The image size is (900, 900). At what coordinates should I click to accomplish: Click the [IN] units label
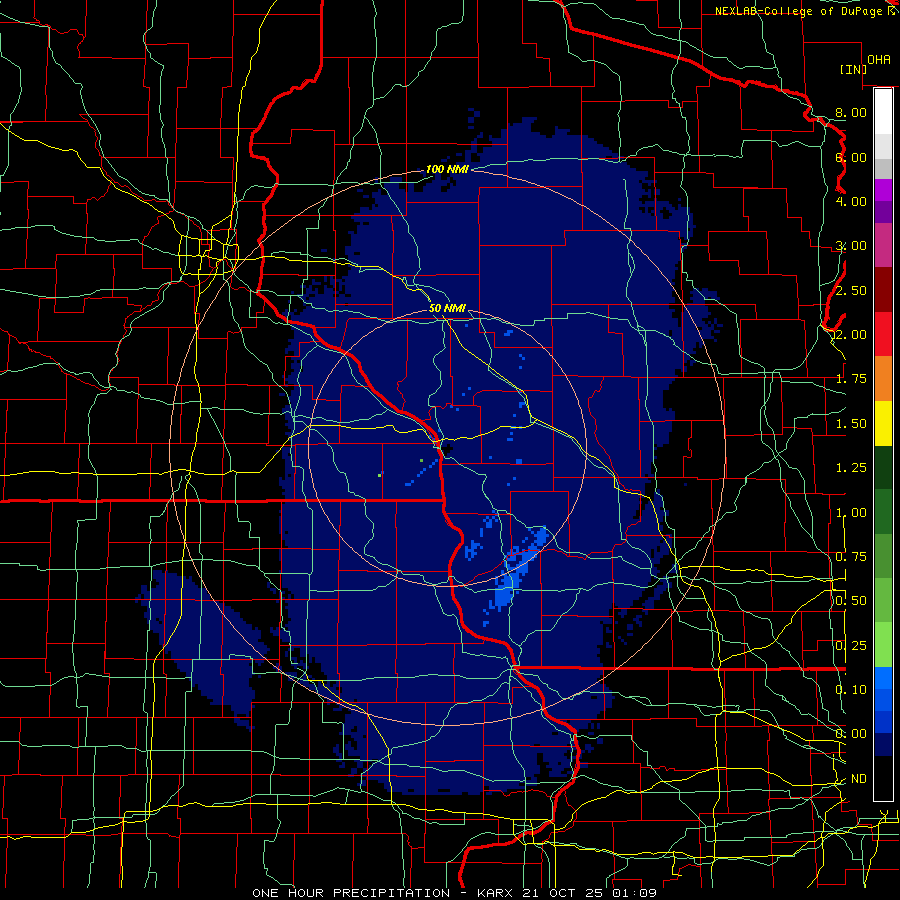coord(854,69)
